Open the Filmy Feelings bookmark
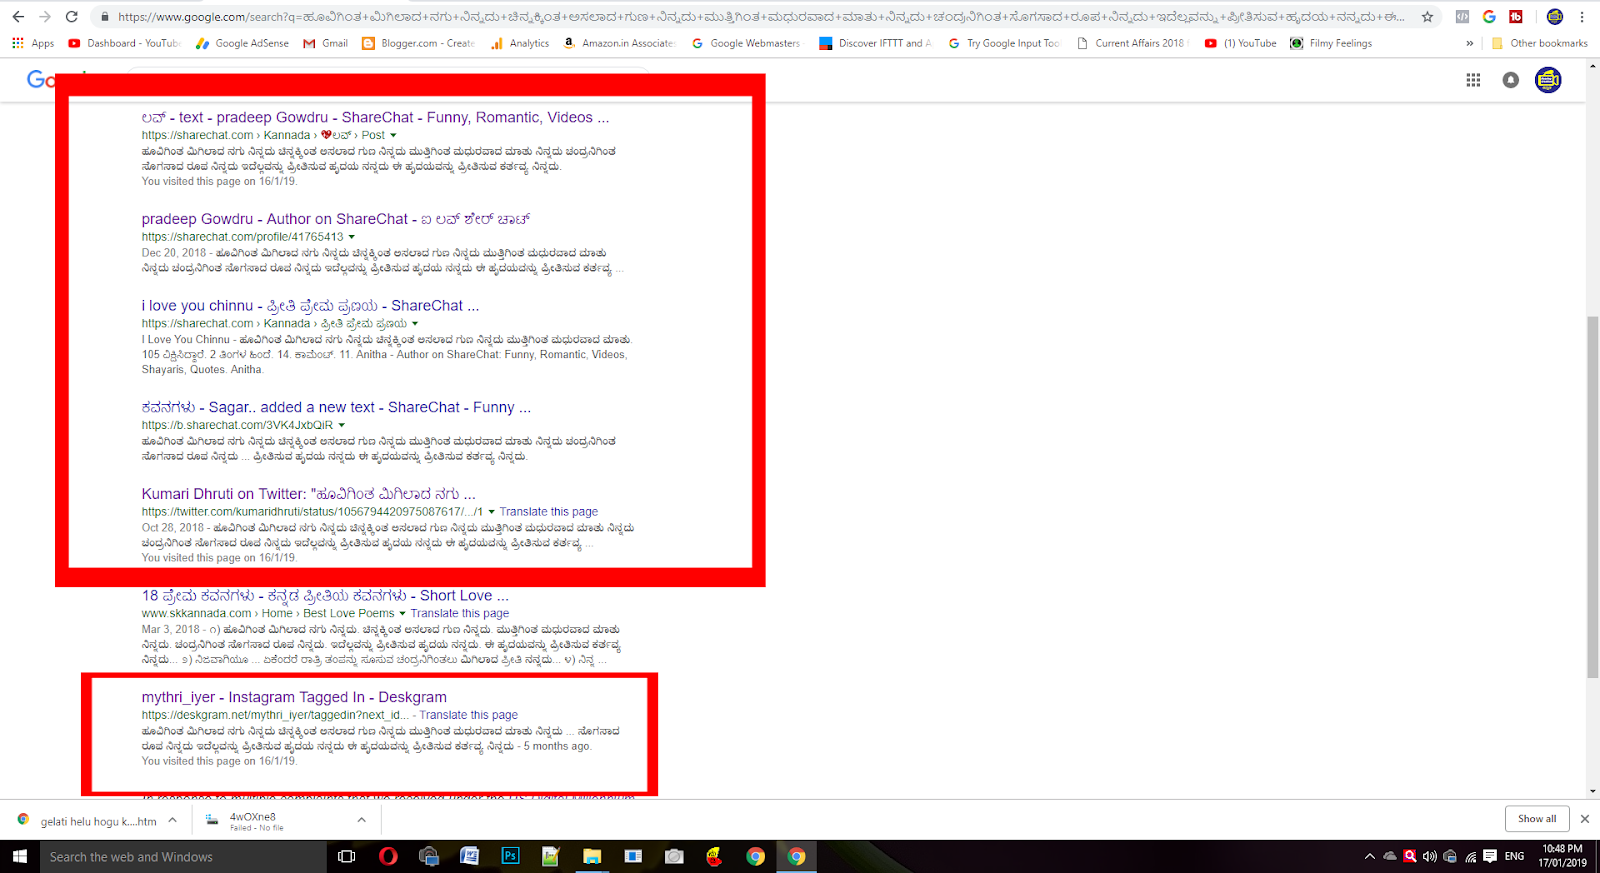 coord(1331,43)
